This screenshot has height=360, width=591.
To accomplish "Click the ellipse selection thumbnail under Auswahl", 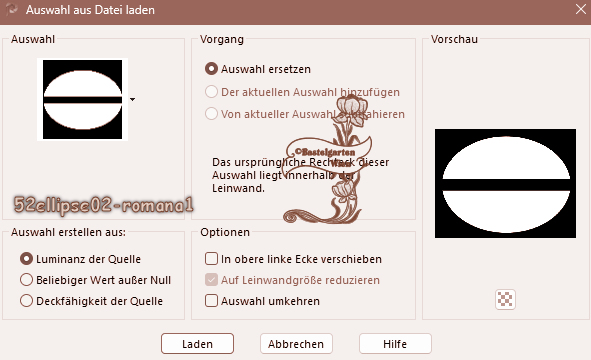I will coord(83,100).
